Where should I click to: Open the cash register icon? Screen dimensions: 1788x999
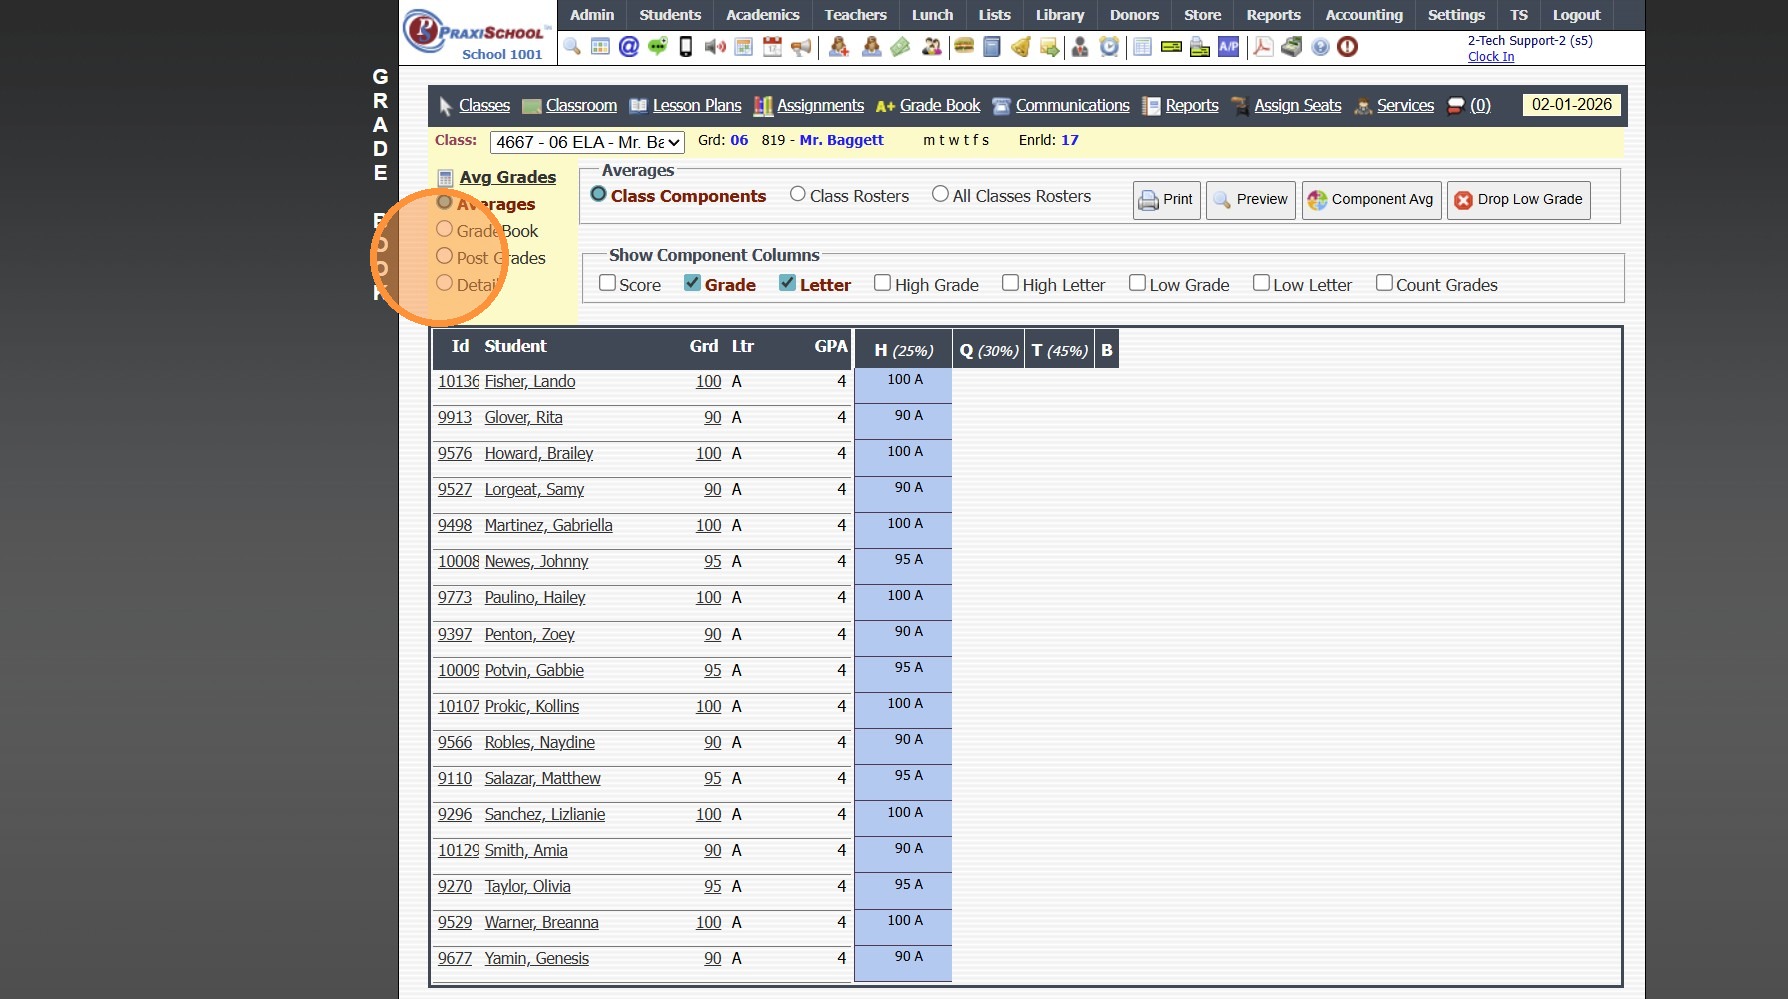(1292, 47)
